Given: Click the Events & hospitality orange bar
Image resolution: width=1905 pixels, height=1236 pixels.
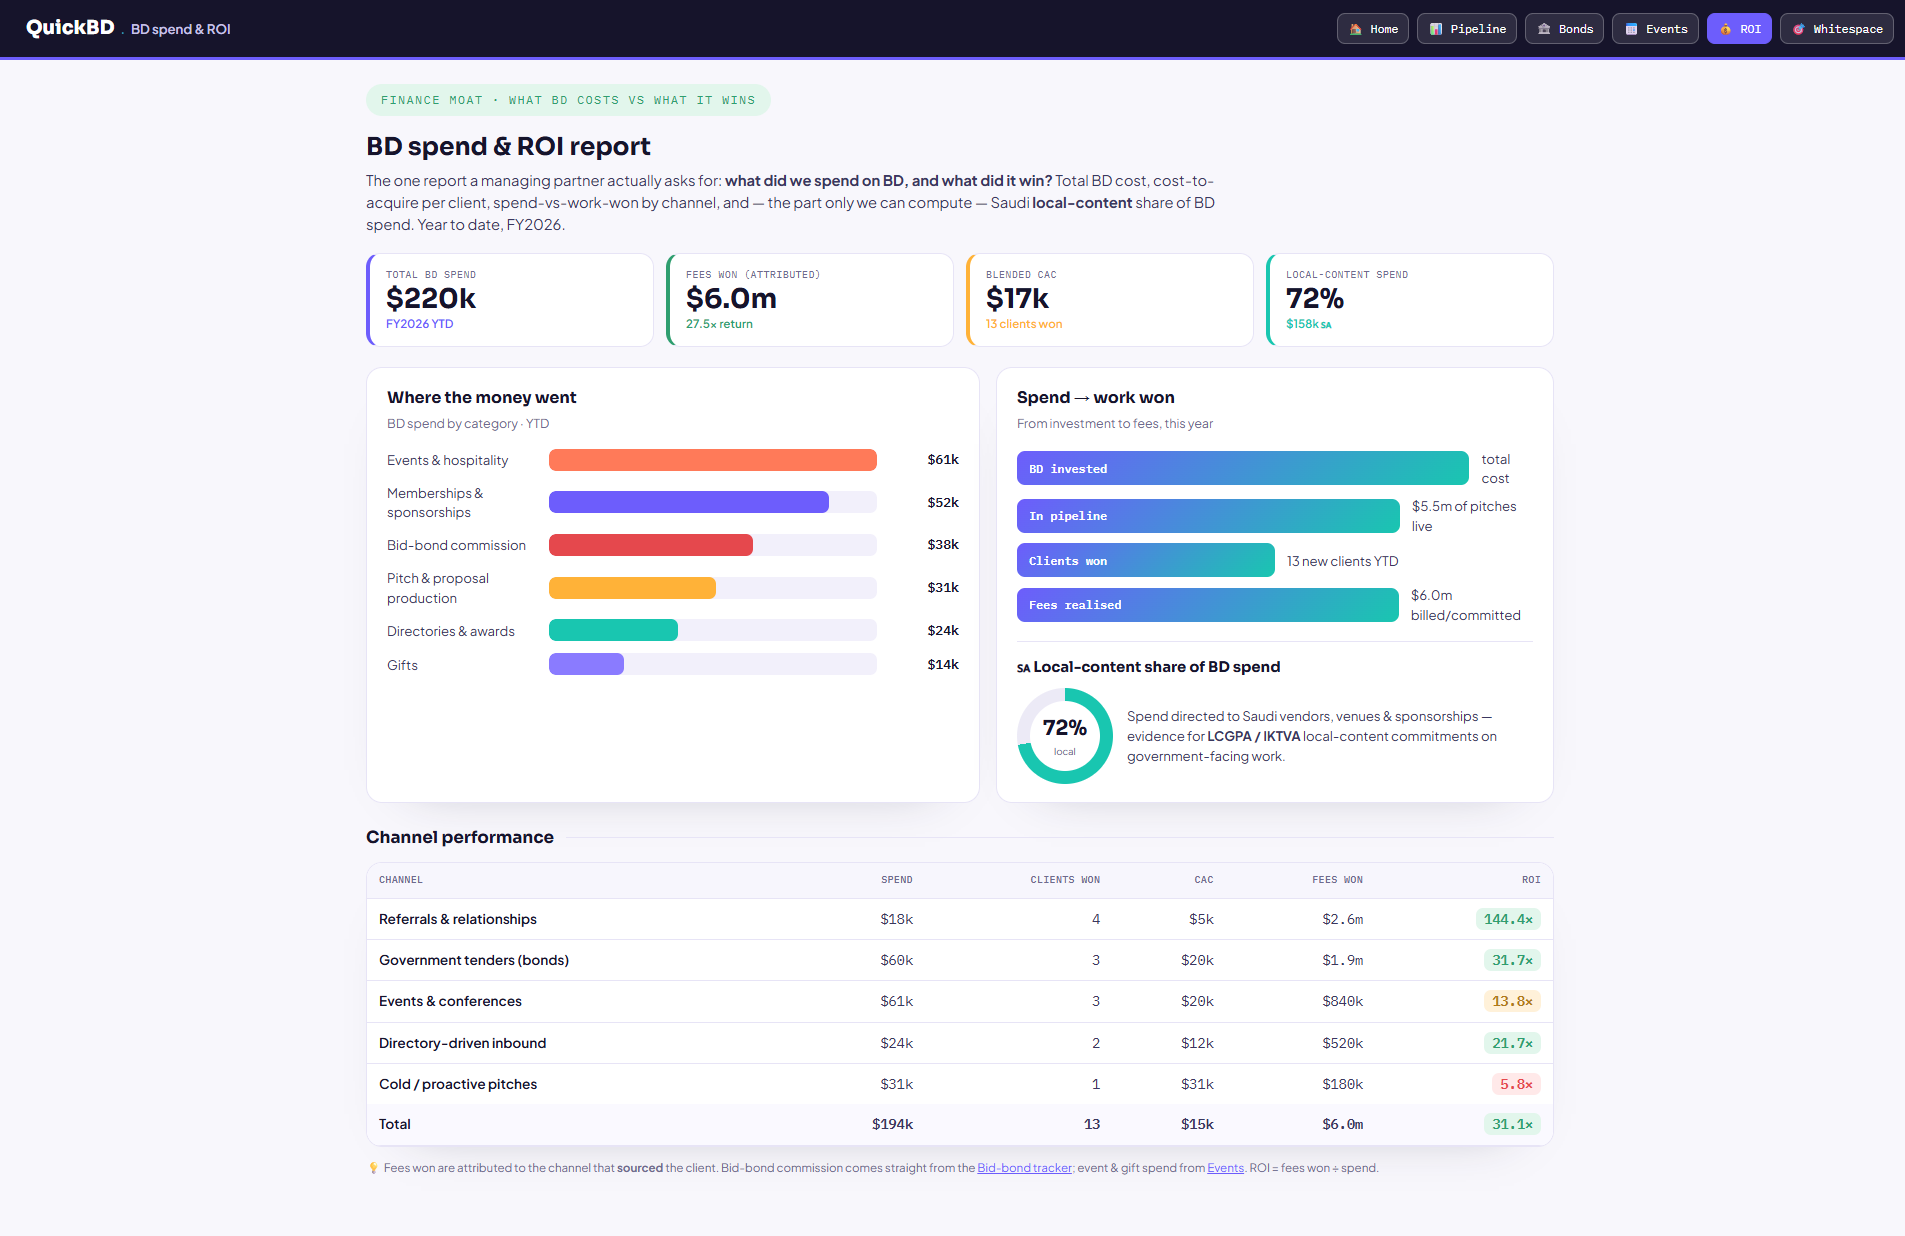Looking at the screenshot, I should click(713, 460).
